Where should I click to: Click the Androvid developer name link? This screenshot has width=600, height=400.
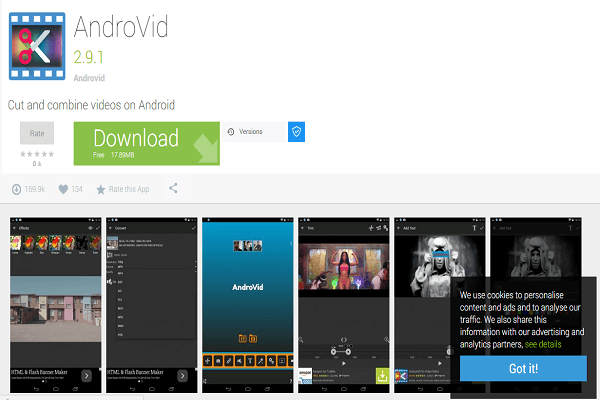(89, 78)
